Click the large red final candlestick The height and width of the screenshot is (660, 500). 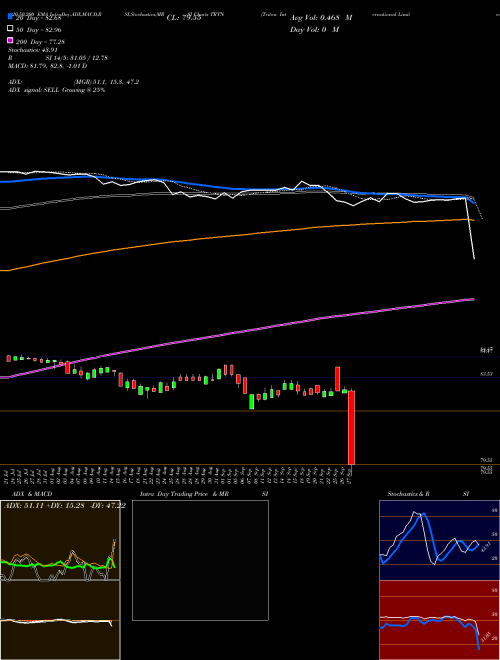351,428
